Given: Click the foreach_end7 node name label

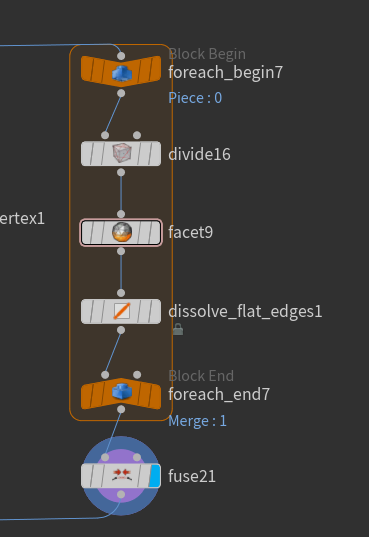Looking at the screenshot, I should tap(219, 395).
